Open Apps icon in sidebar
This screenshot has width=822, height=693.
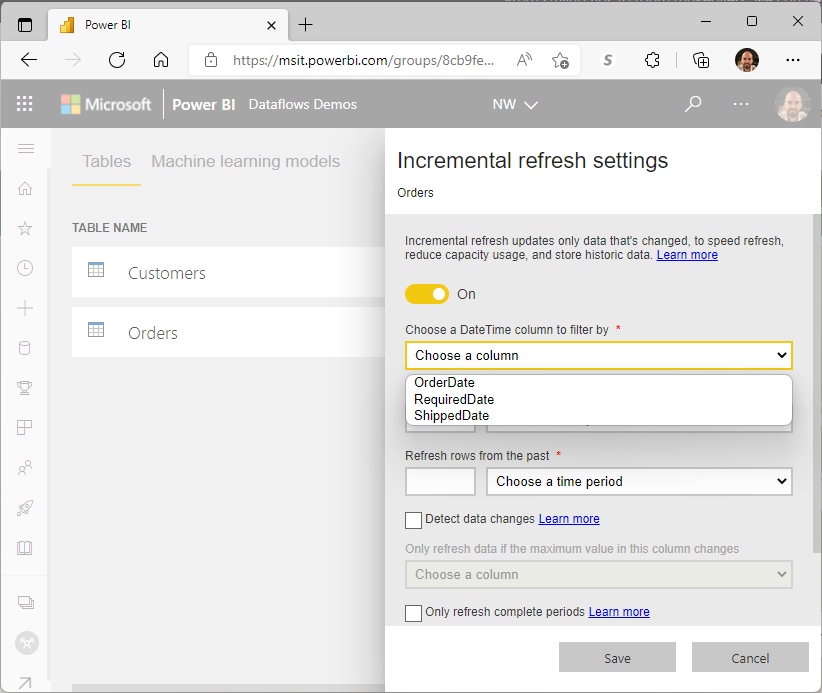pos(25,428)
